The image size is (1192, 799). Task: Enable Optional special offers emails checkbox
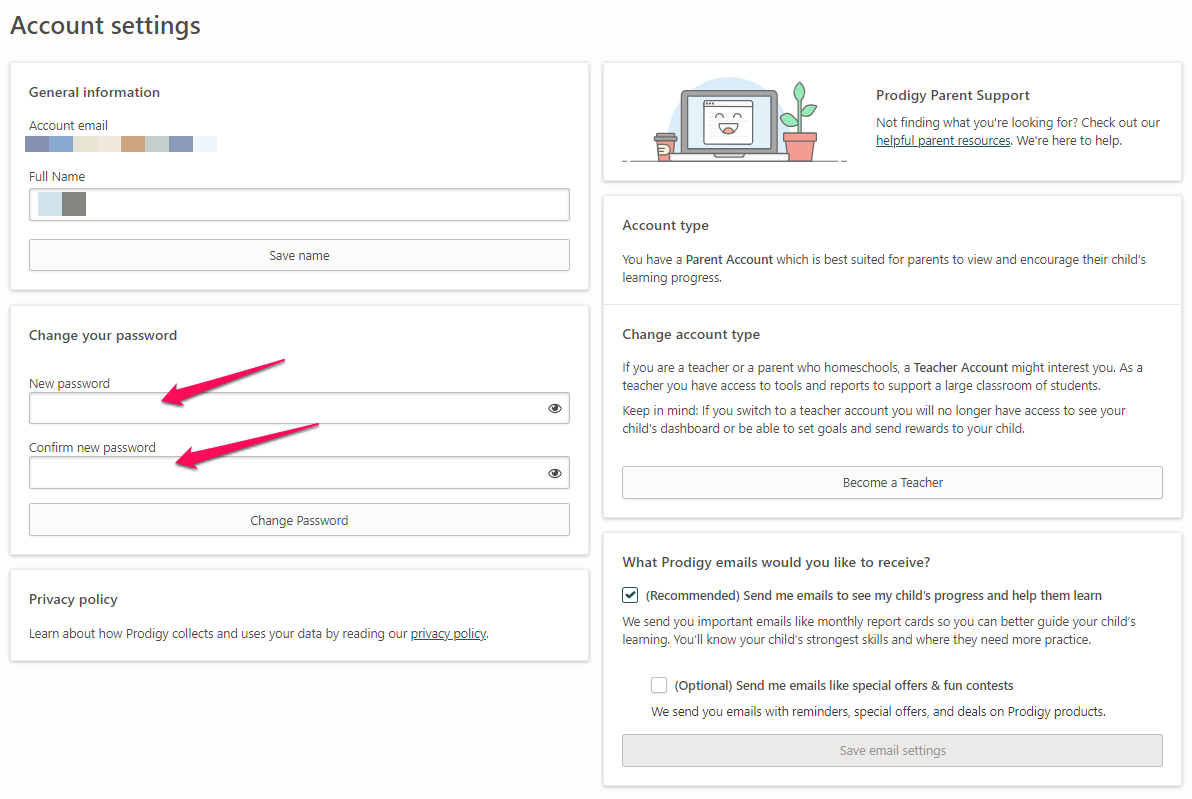coord(659,685)
